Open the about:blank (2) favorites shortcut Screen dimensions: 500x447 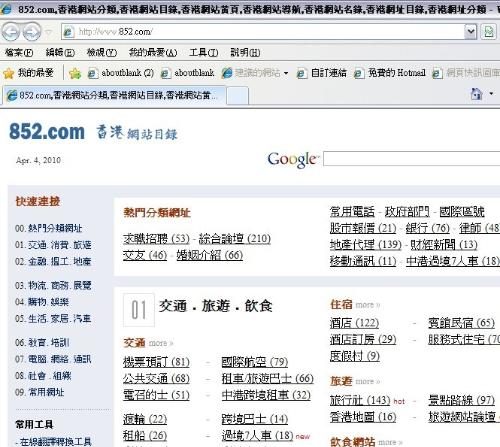pos(121,73)
